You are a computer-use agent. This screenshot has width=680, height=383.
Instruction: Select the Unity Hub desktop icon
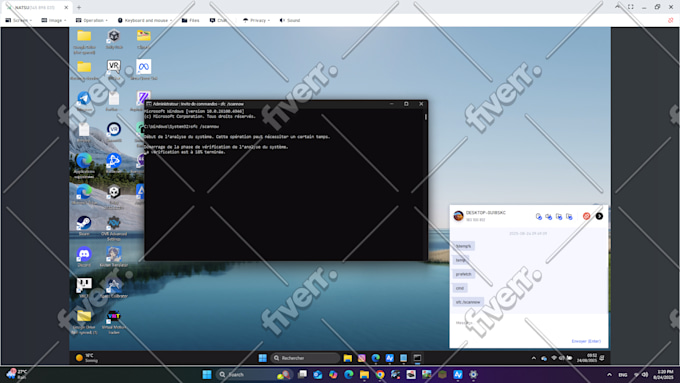[x=114, y=38]
